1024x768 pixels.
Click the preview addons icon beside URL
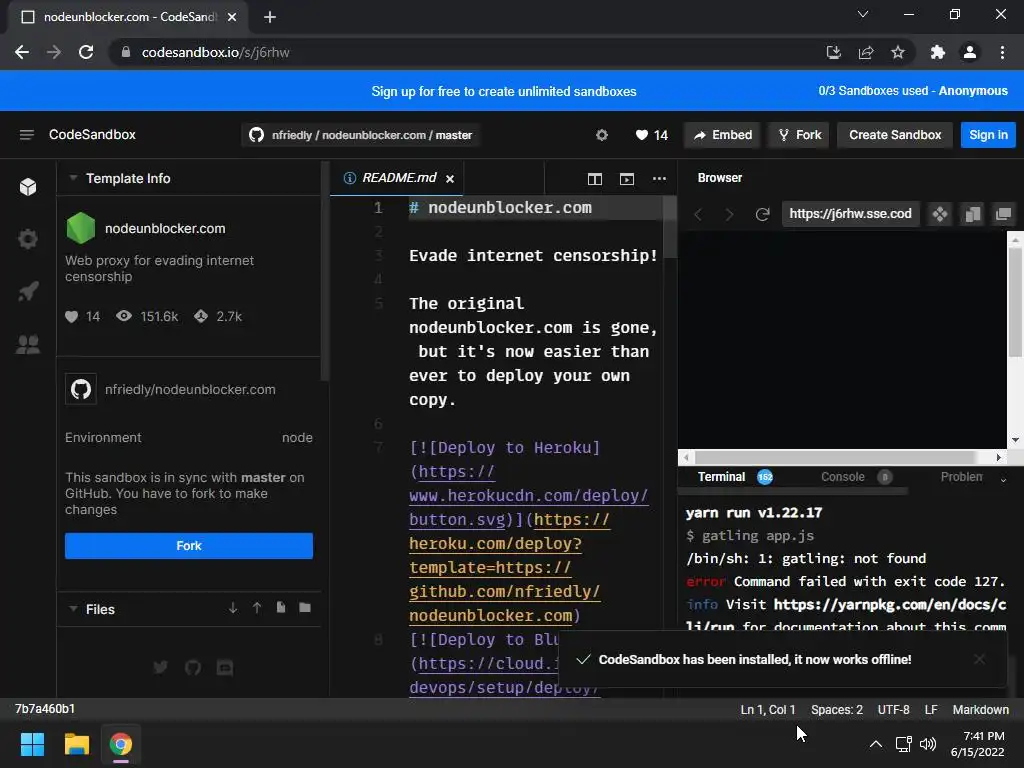(940, 214)
